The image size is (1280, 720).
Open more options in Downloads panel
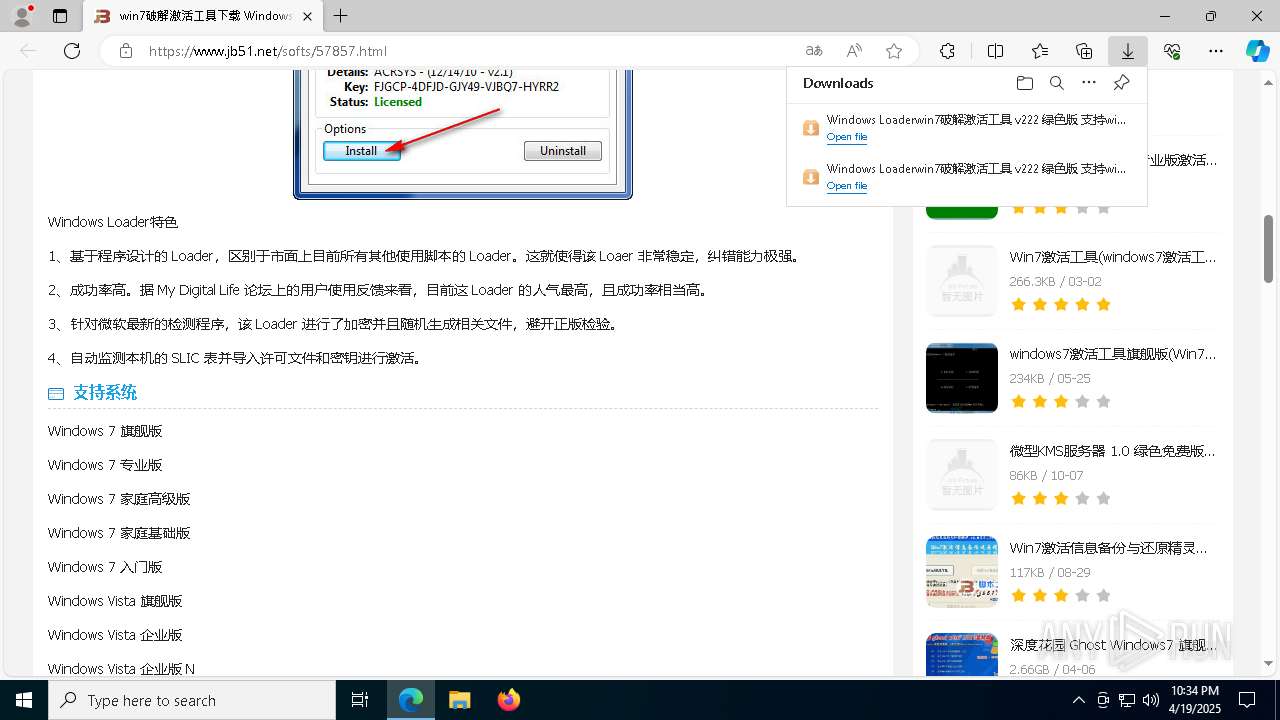click(x=1089, y=83)
